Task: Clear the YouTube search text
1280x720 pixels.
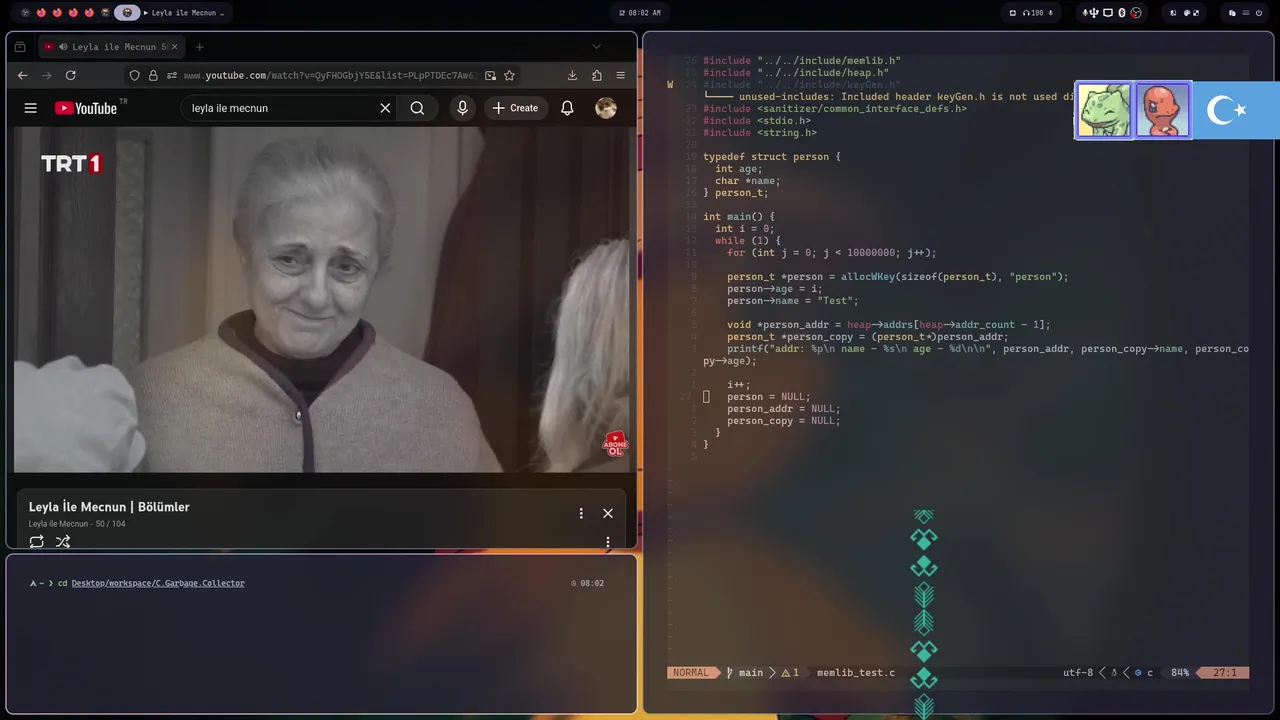Action: (x=385, y=108)
